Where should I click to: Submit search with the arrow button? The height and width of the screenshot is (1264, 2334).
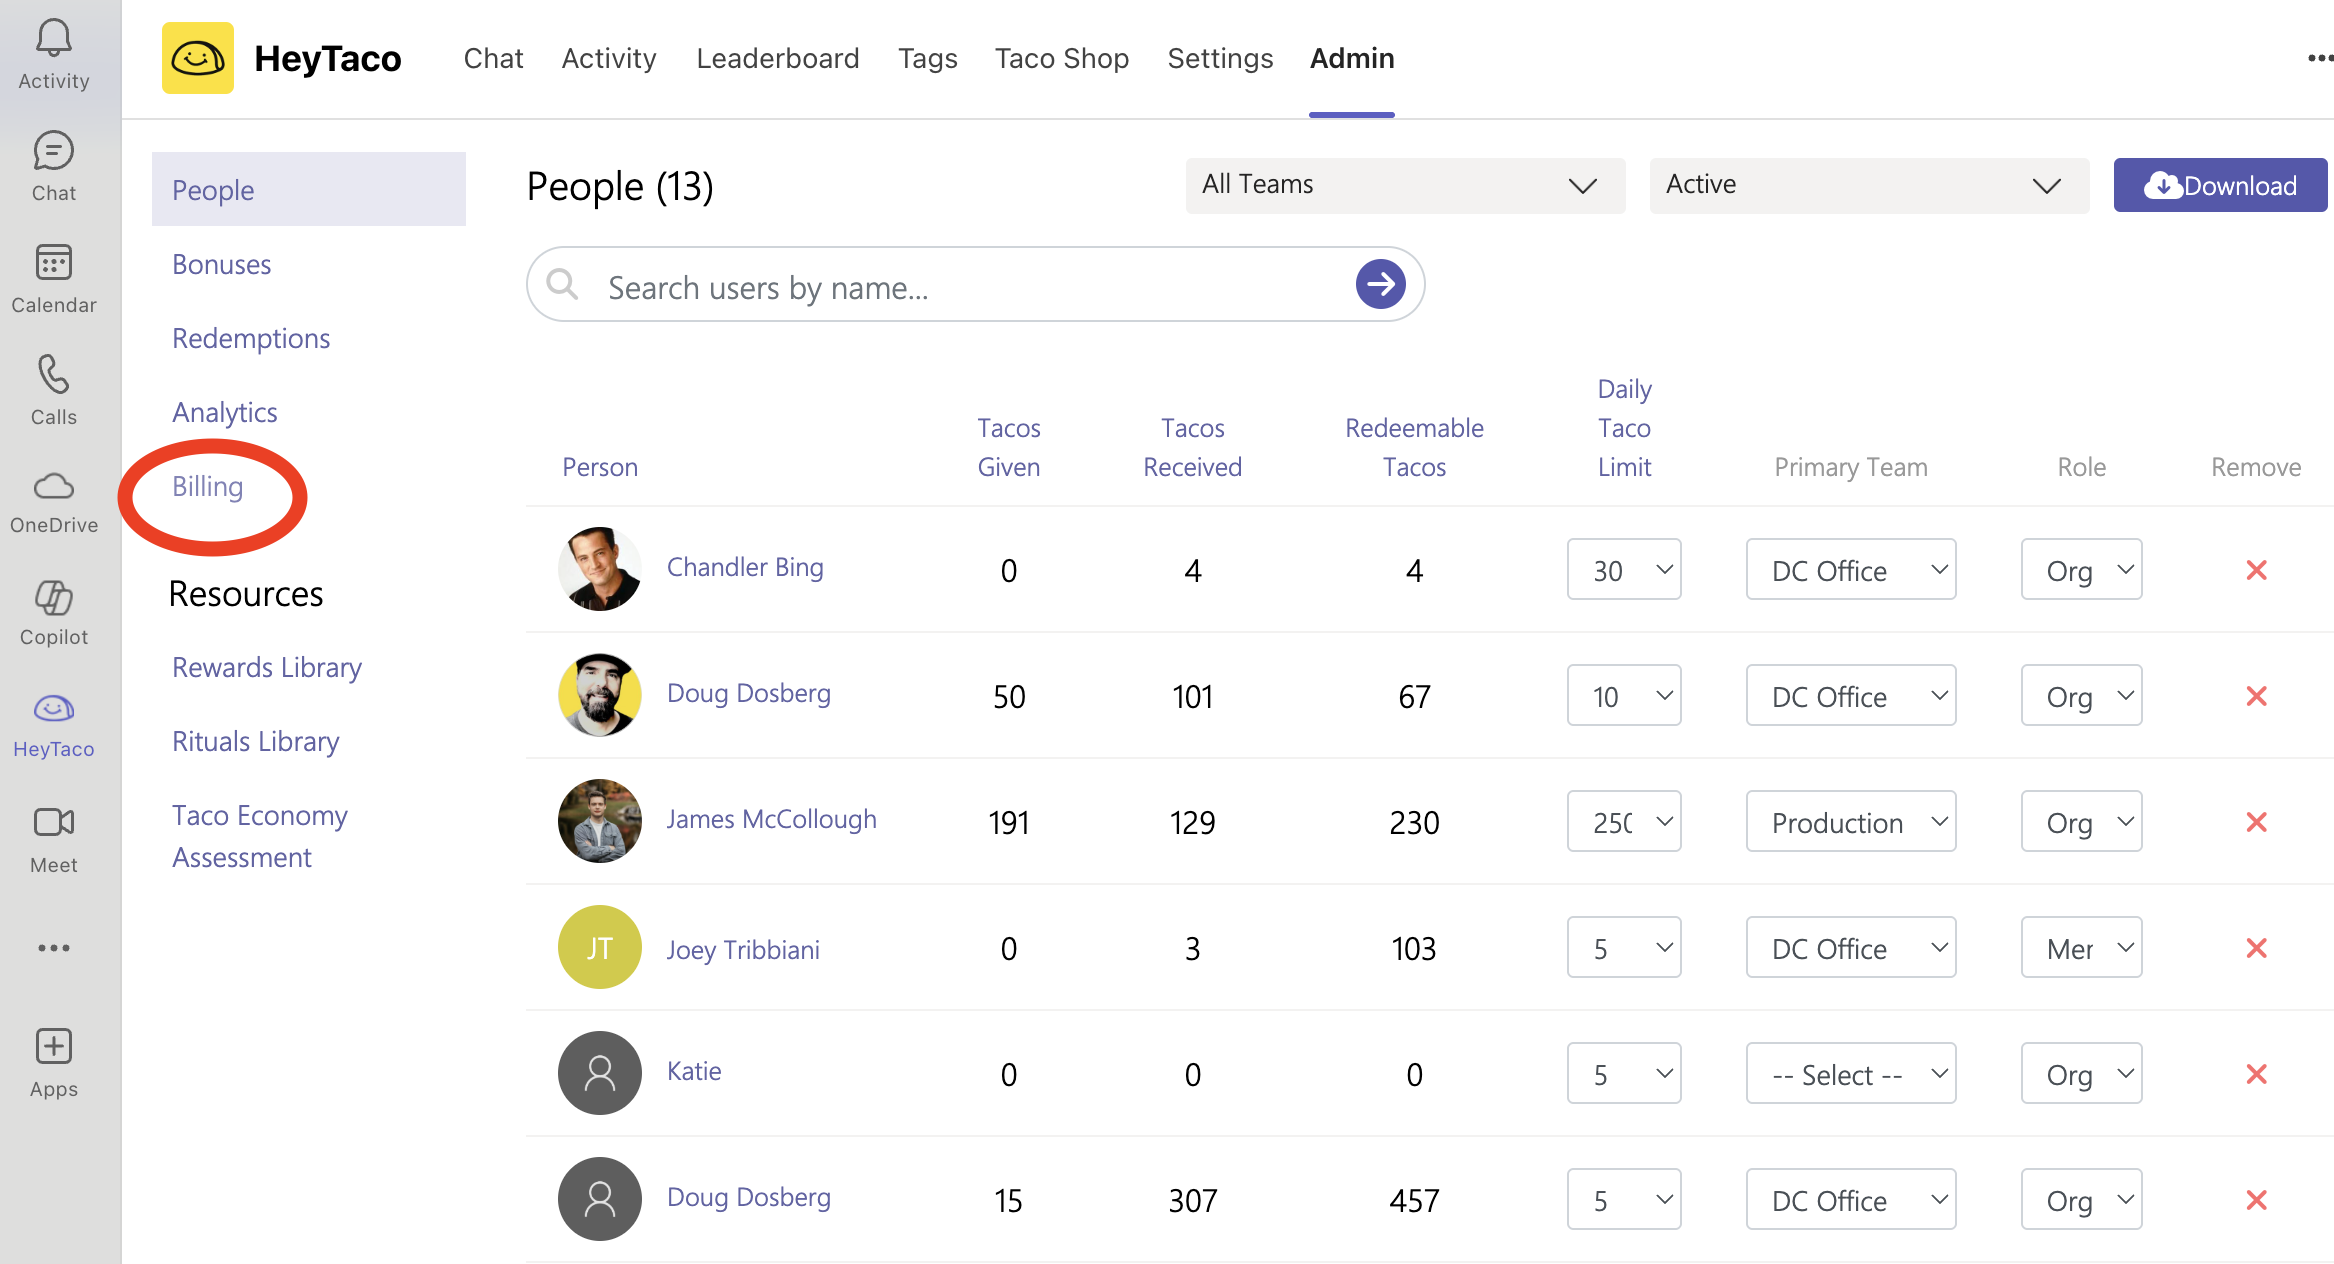click(1381, 284)
